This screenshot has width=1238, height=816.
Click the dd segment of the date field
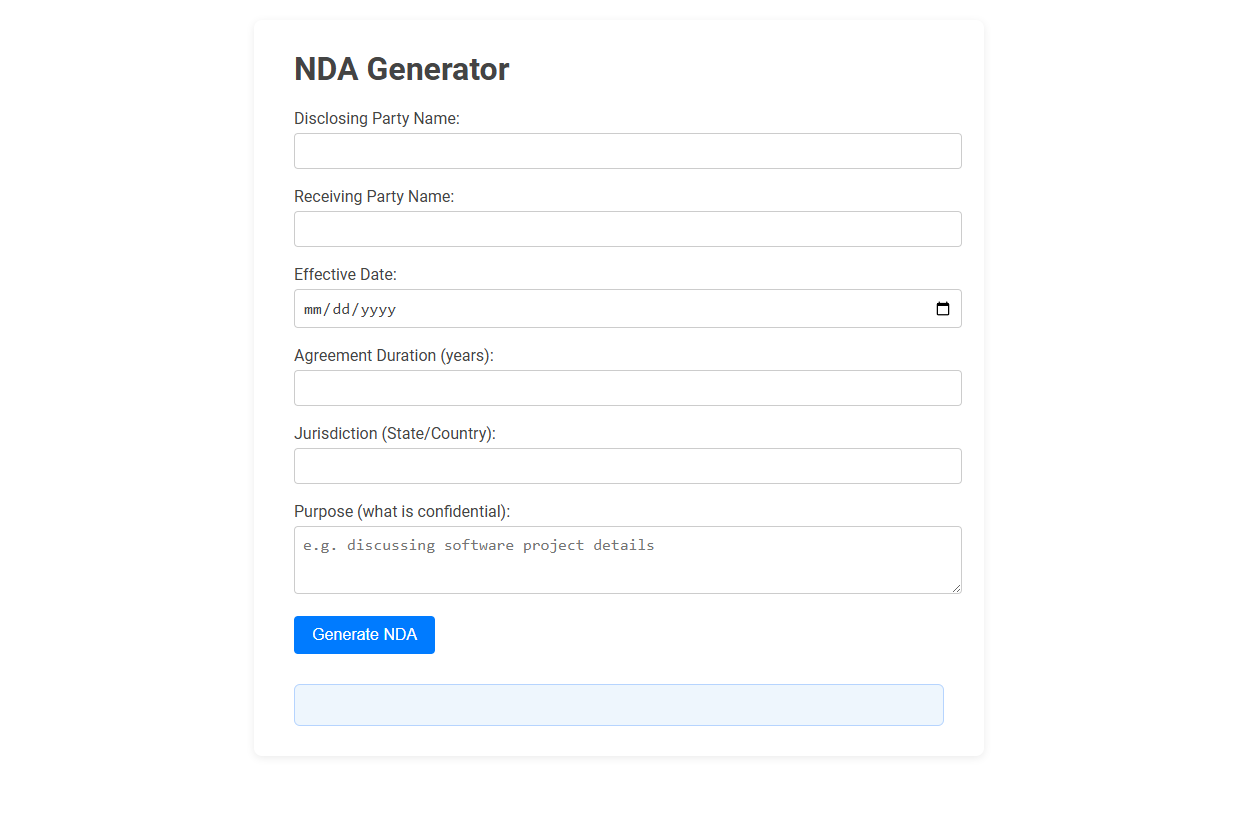(341, 309)
